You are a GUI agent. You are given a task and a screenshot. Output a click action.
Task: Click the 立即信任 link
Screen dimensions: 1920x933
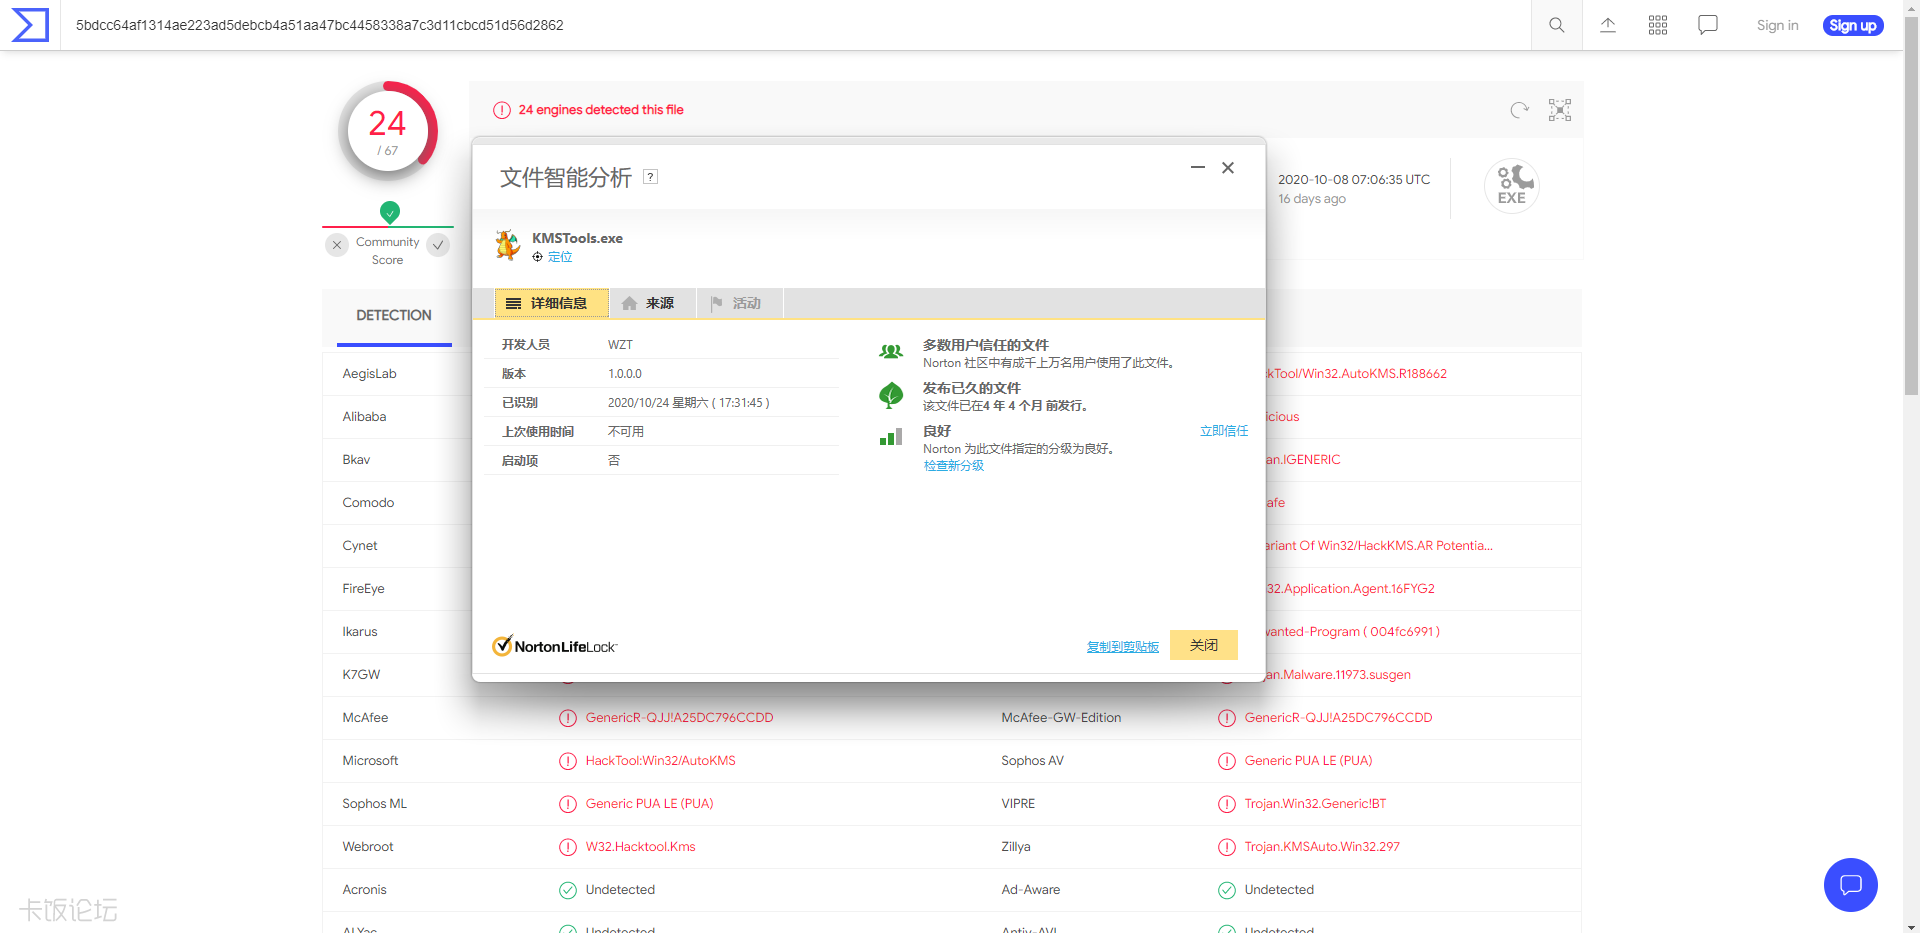[x=1223, y=431]
